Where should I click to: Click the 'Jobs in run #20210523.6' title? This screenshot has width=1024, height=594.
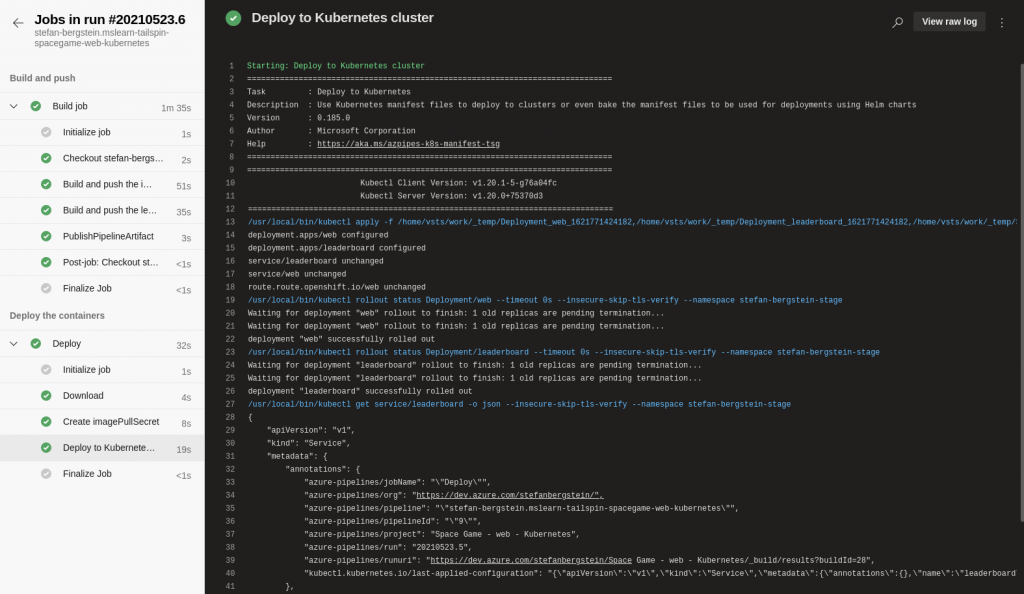[110, 20]
